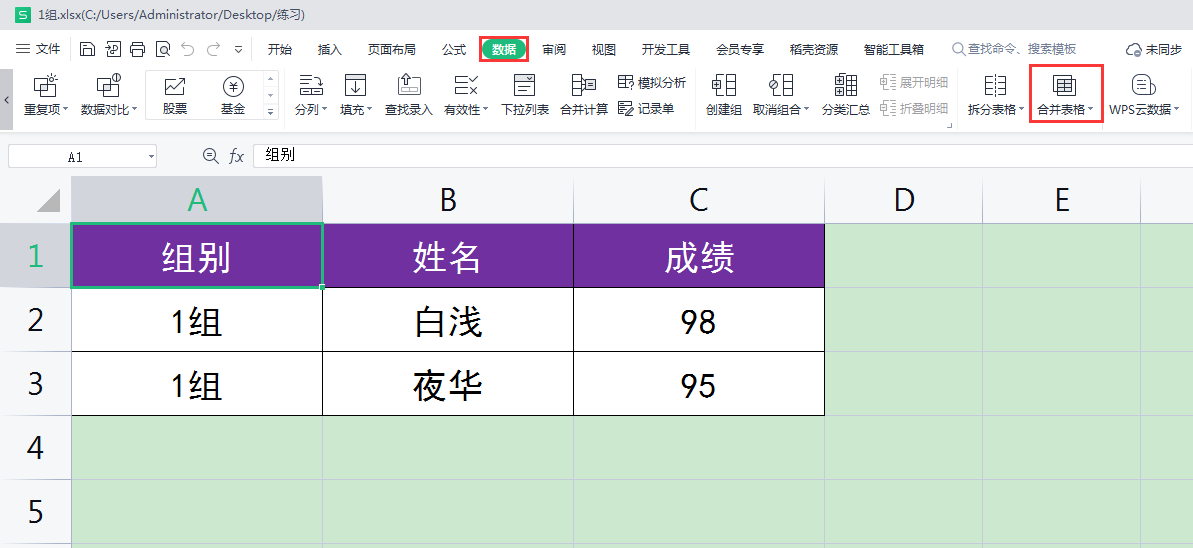Select the 基金 (Funds) data type

click(x=233, y=96)
